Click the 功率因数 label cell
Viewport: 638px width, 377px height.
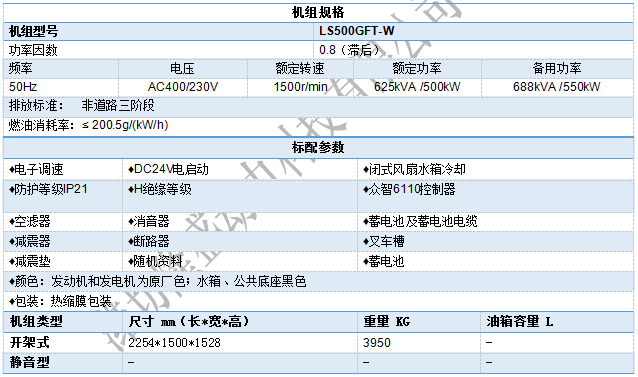pyautogui.click(x=158, y=50)
